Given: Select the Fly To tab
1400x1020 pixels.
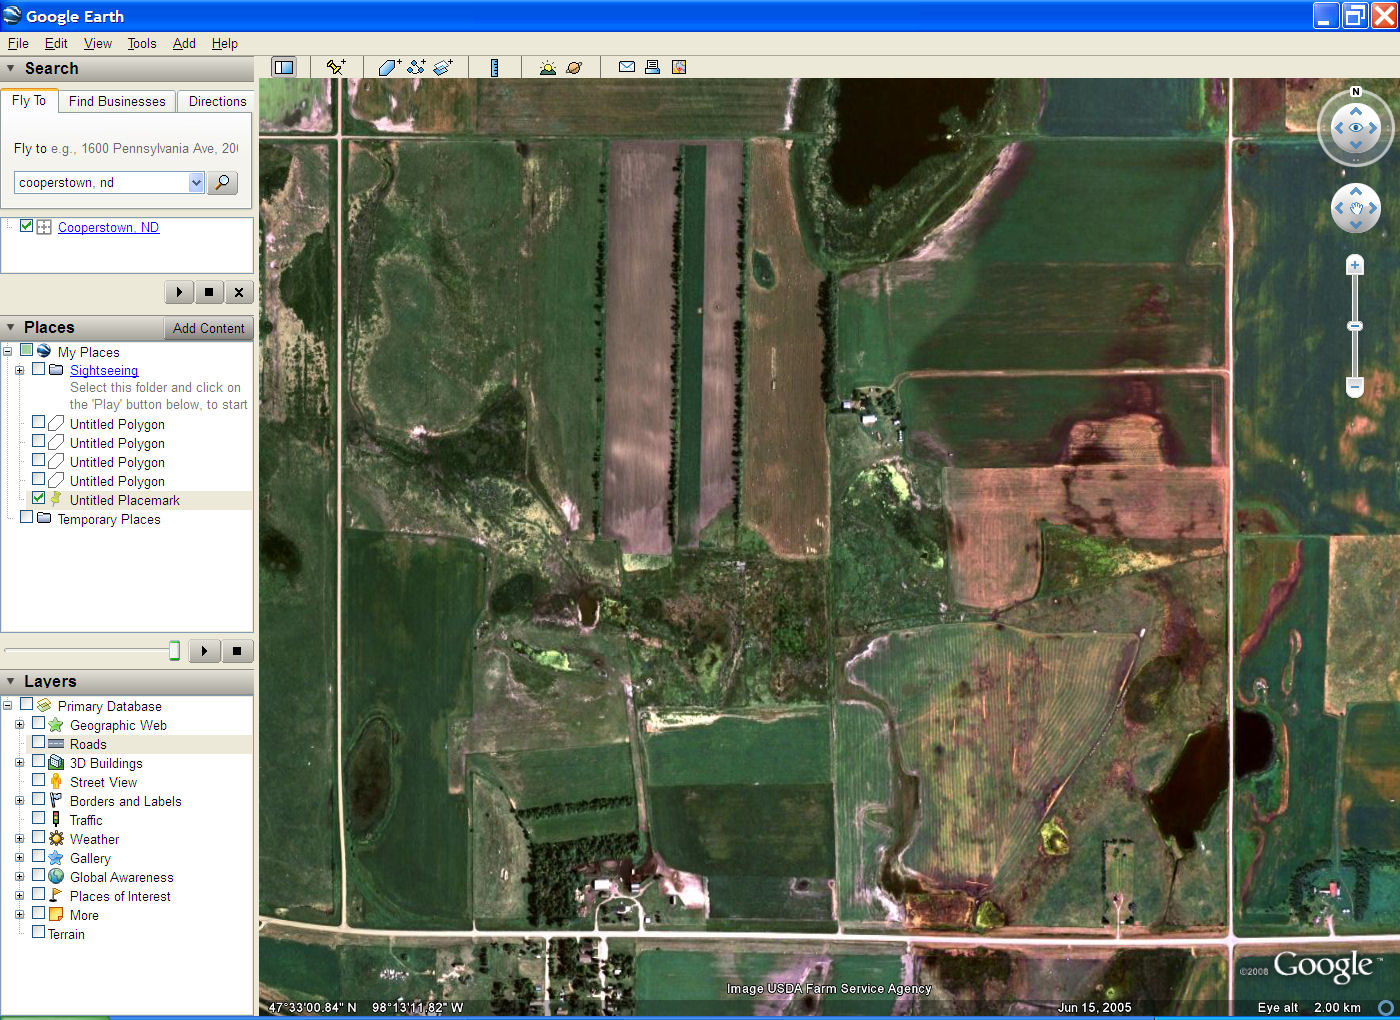Looking at the screenshot, I should tap(29, 100).
